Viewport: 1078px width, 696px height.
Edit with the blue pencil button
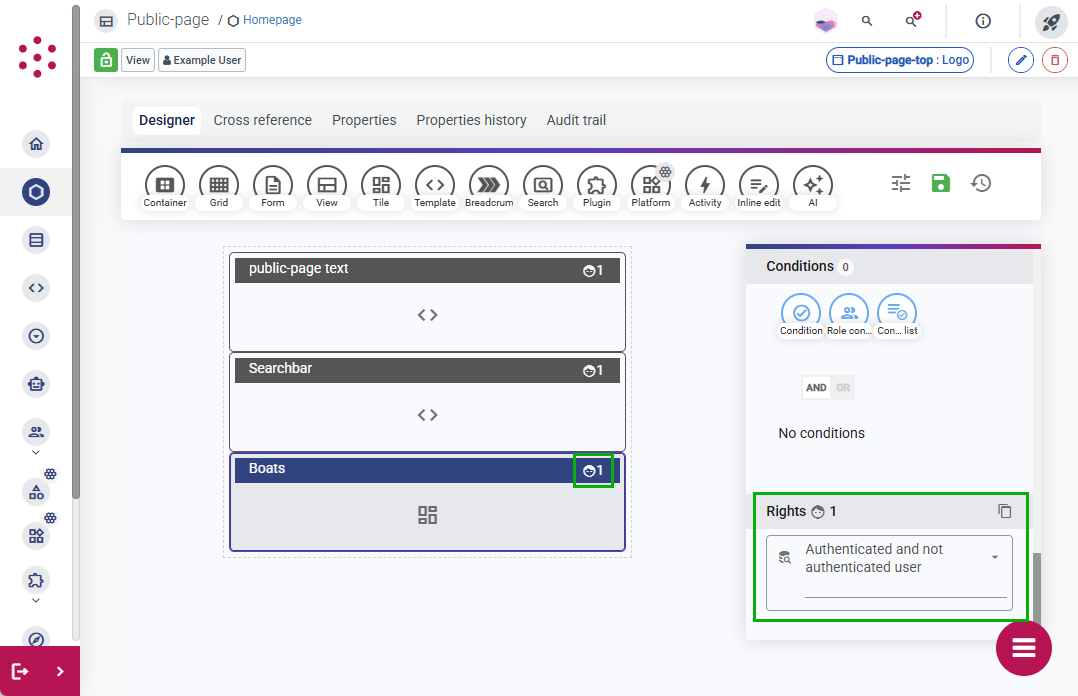point(1021,61)
